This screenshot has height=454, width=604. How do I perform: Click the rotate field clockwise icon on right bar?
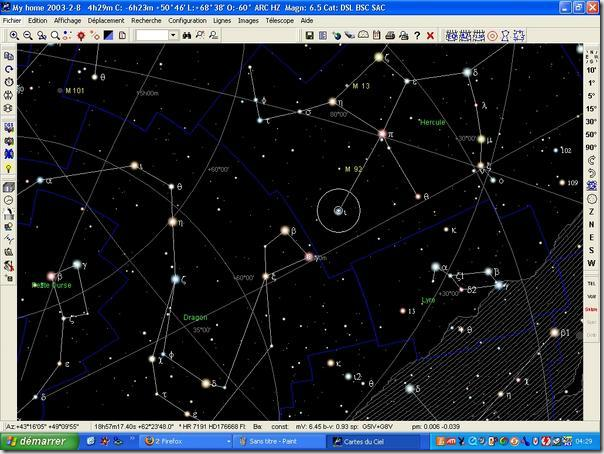[x=591, y=160]
